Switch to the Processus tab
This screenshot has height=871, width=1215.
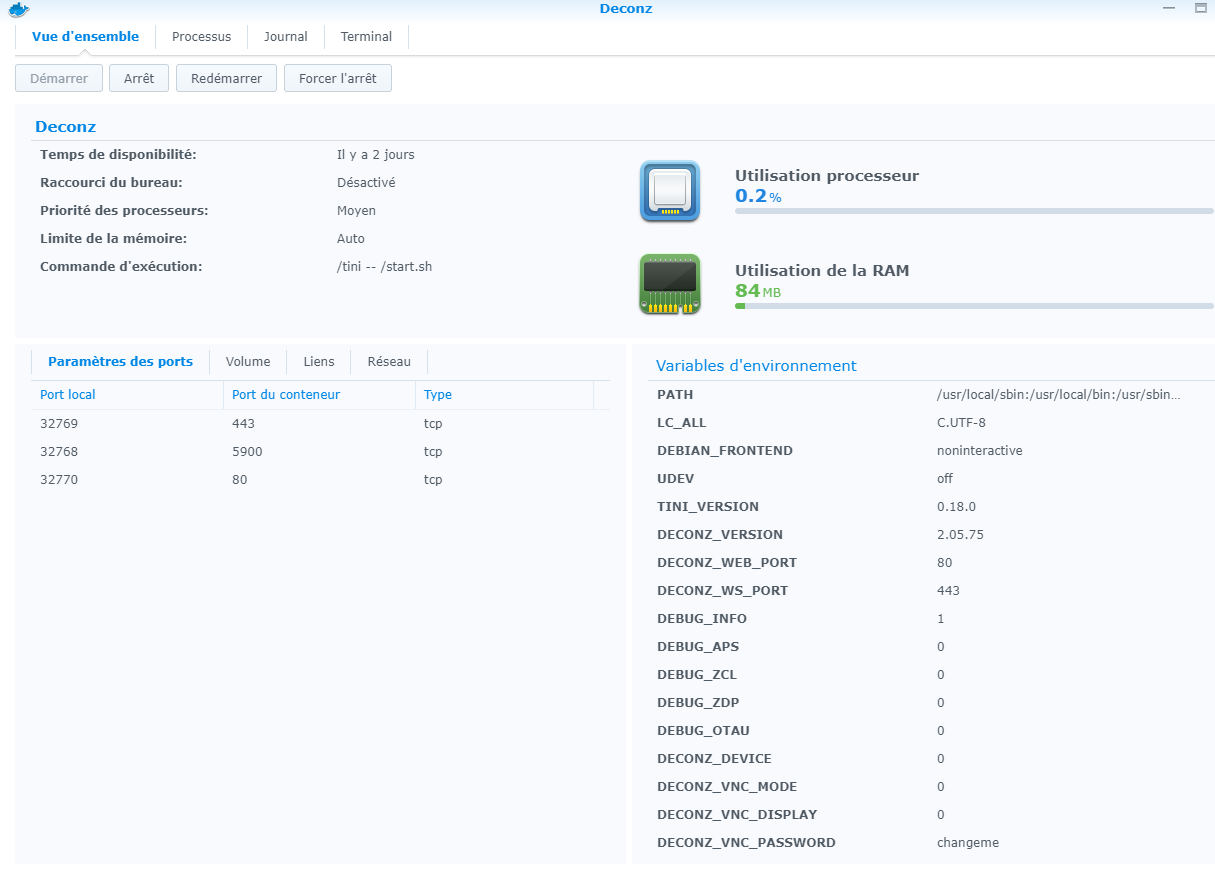201,37
